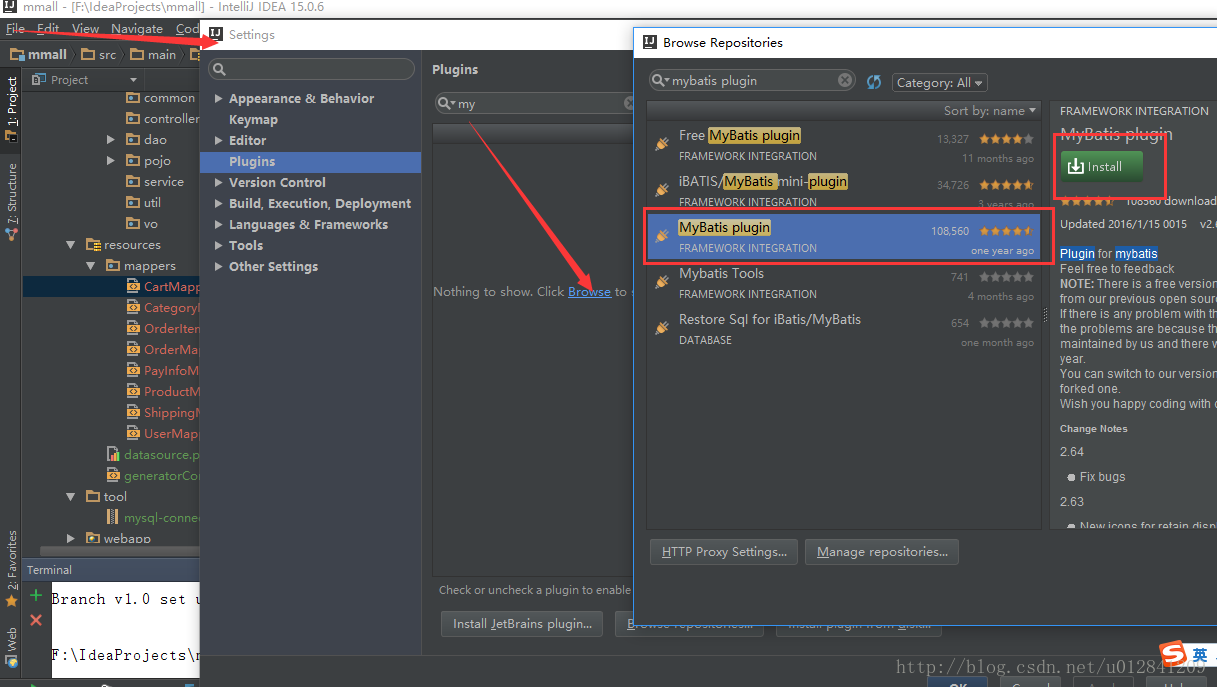Click the mappers folder icon

coord(114,266)
